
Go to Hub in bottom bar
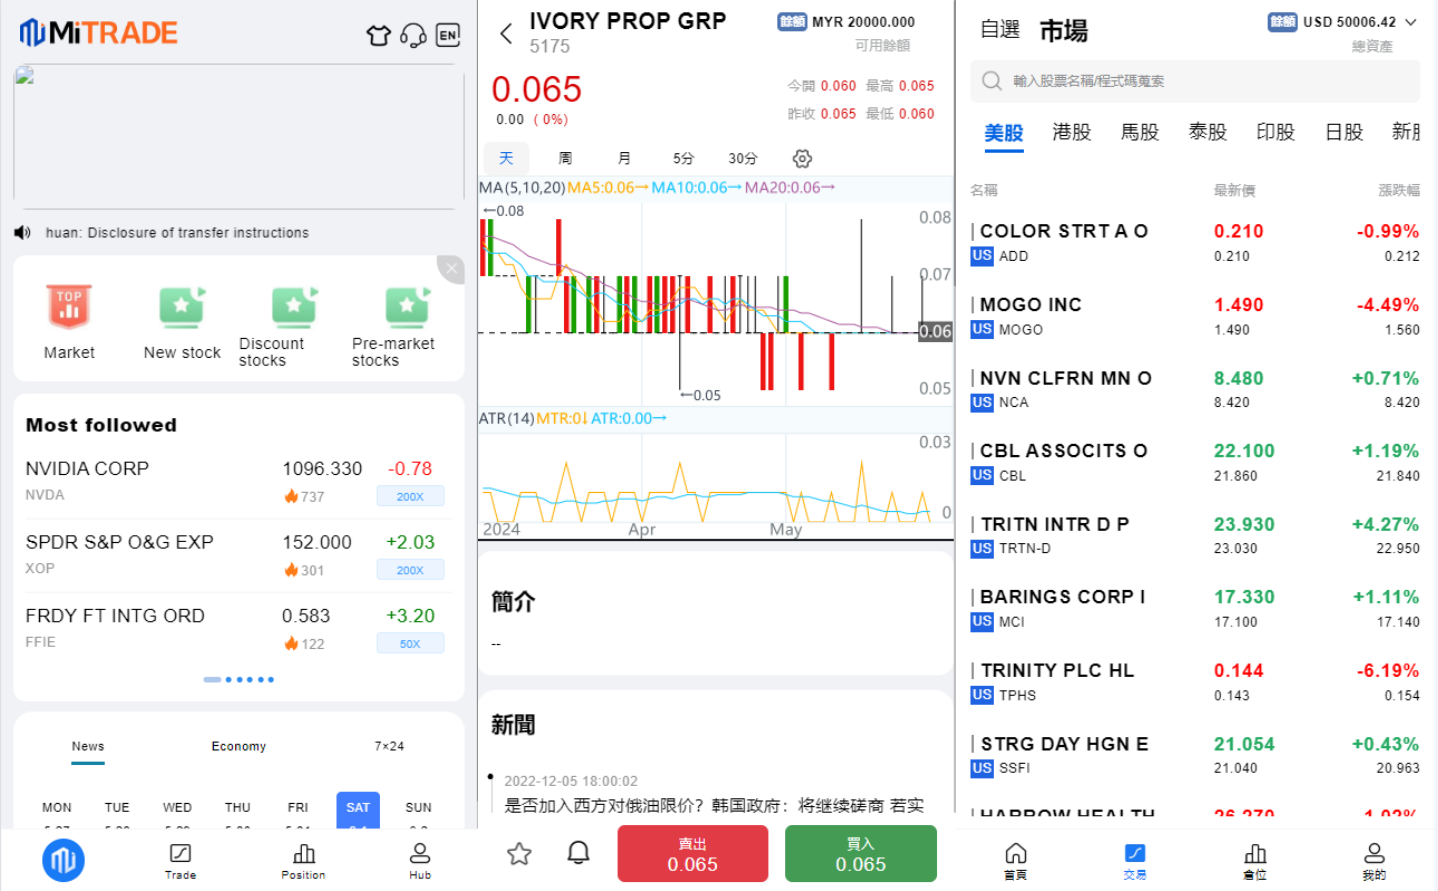pos(420,861)
